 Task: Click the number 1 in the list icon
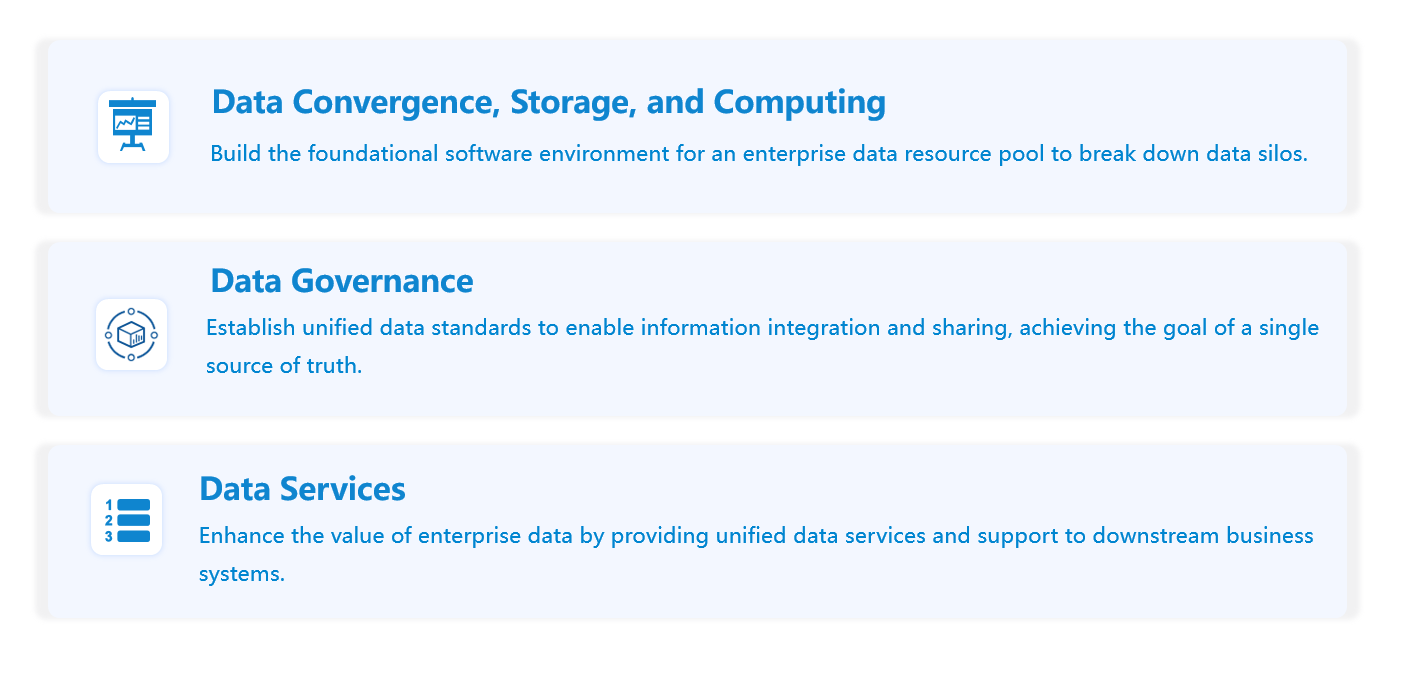point(109,505)
